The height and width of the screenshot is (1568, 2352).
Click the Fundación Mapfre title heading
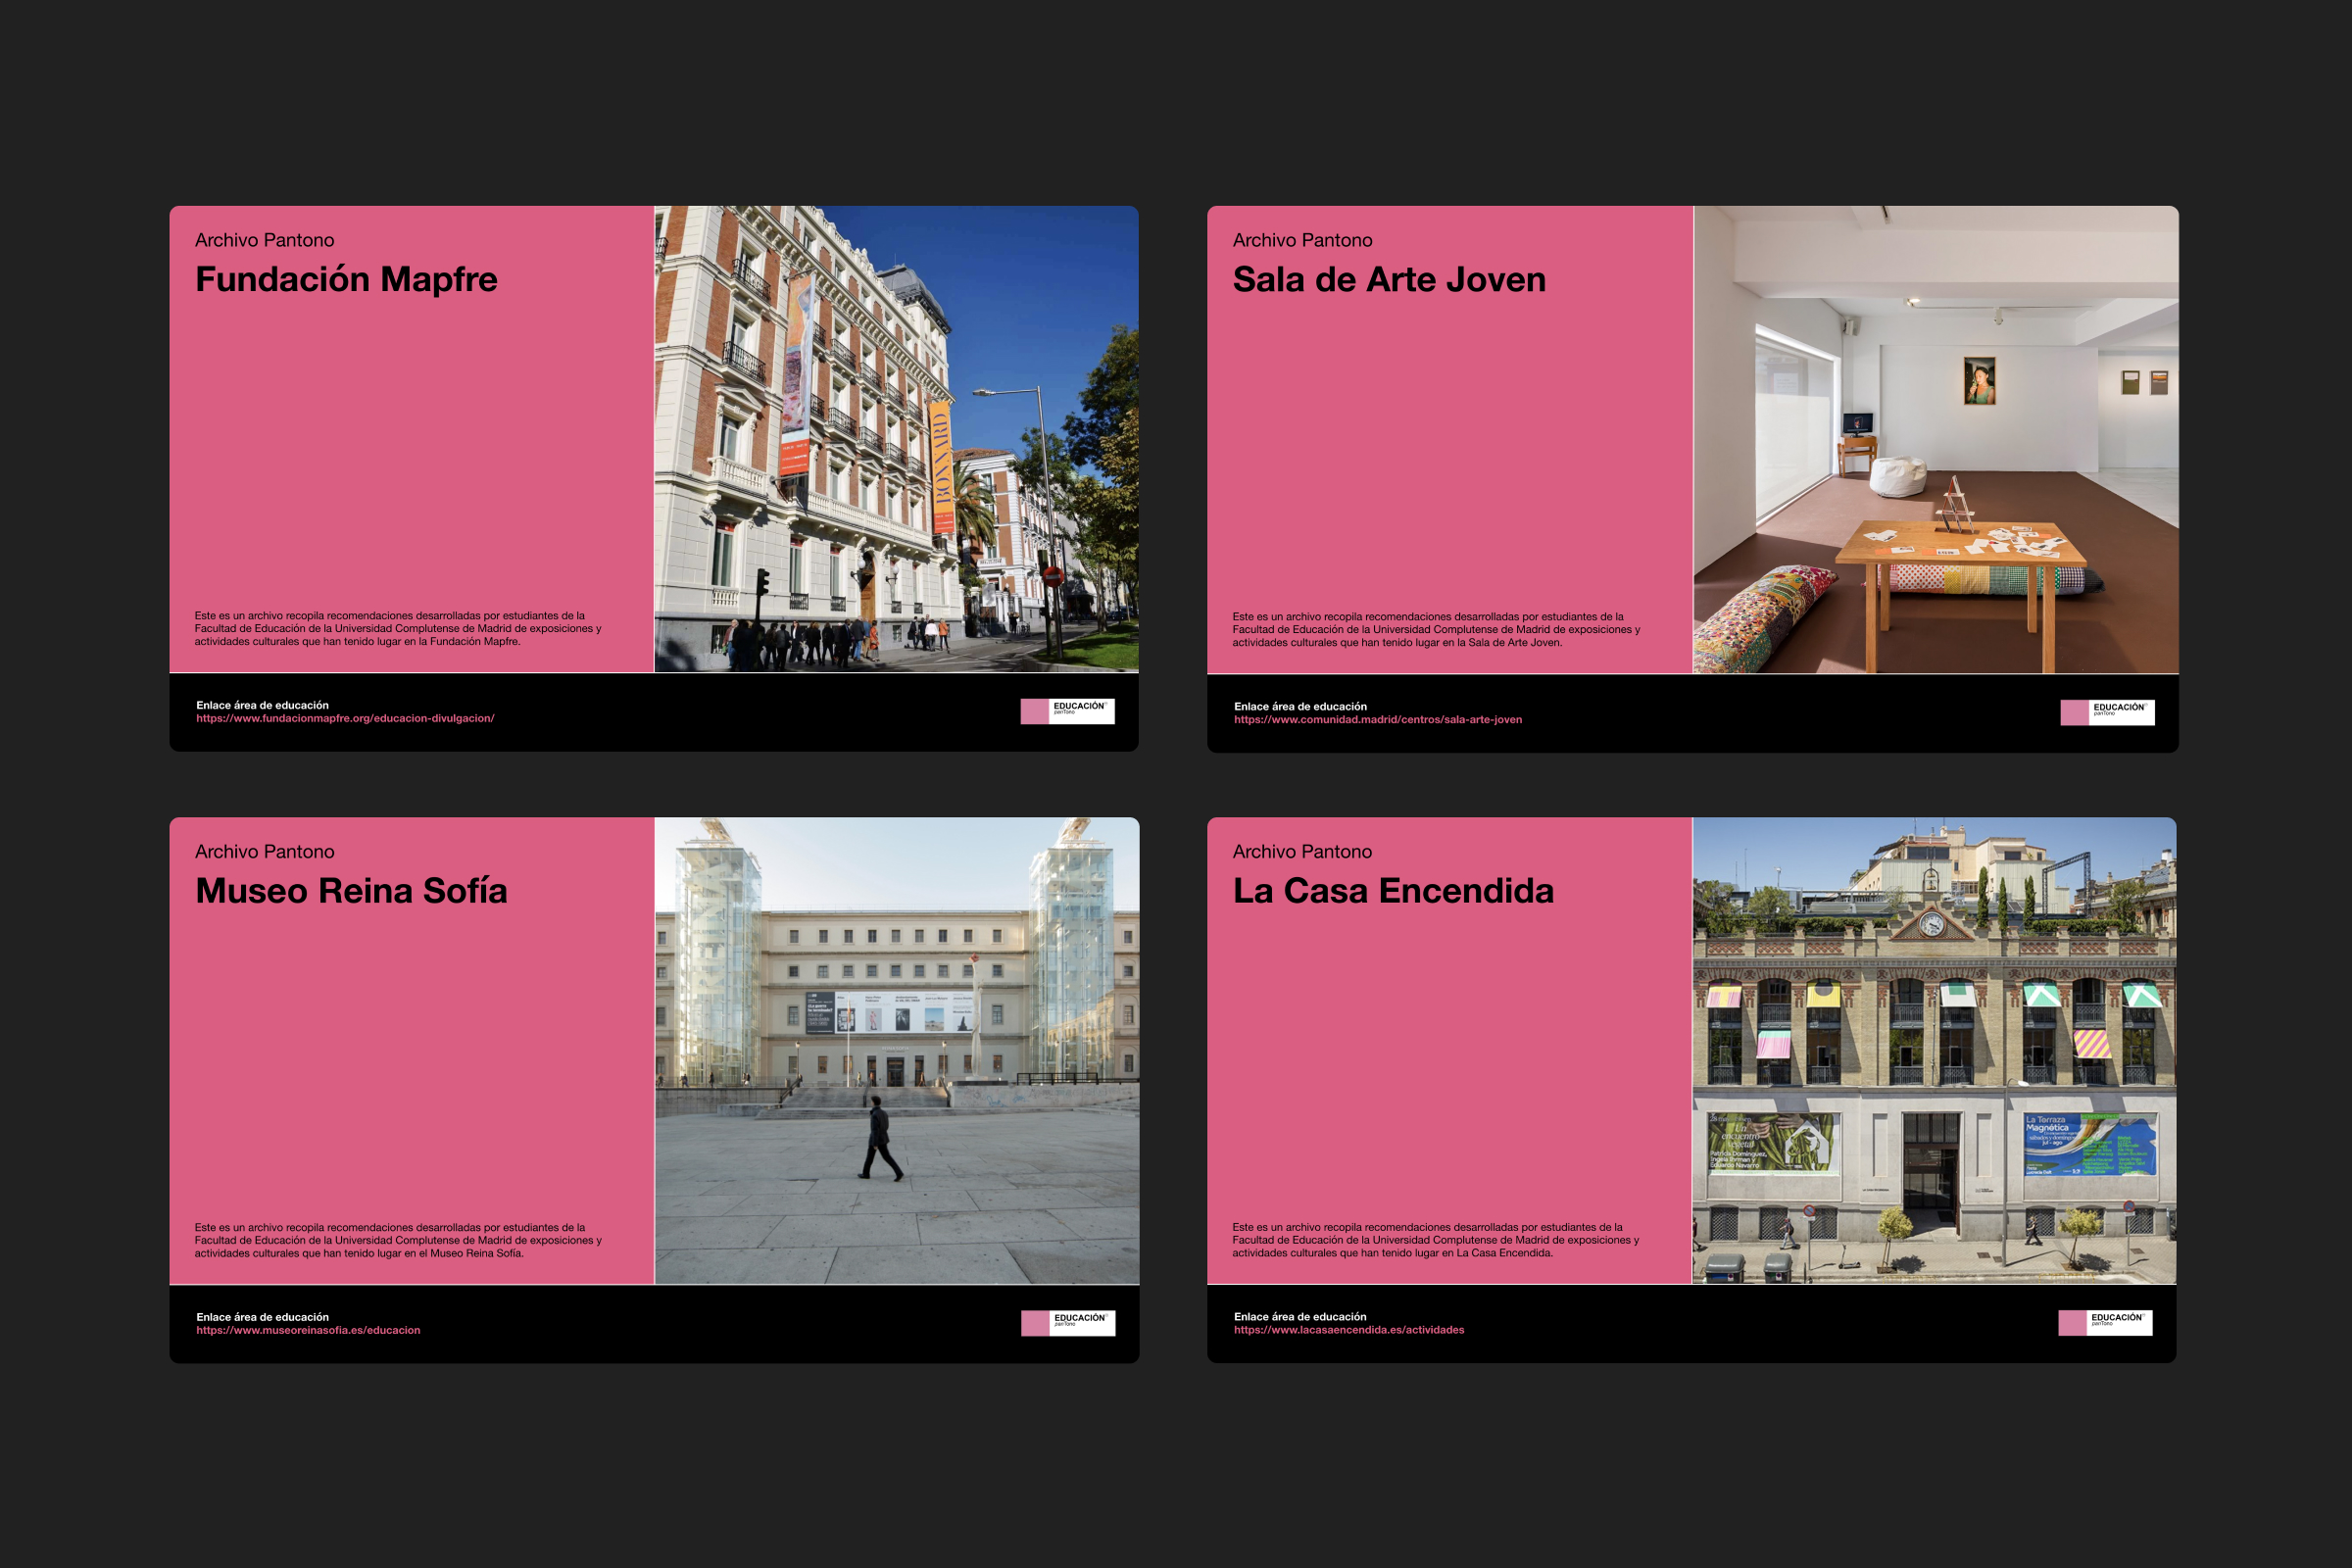pyautogui.click(x=346, y=279)
